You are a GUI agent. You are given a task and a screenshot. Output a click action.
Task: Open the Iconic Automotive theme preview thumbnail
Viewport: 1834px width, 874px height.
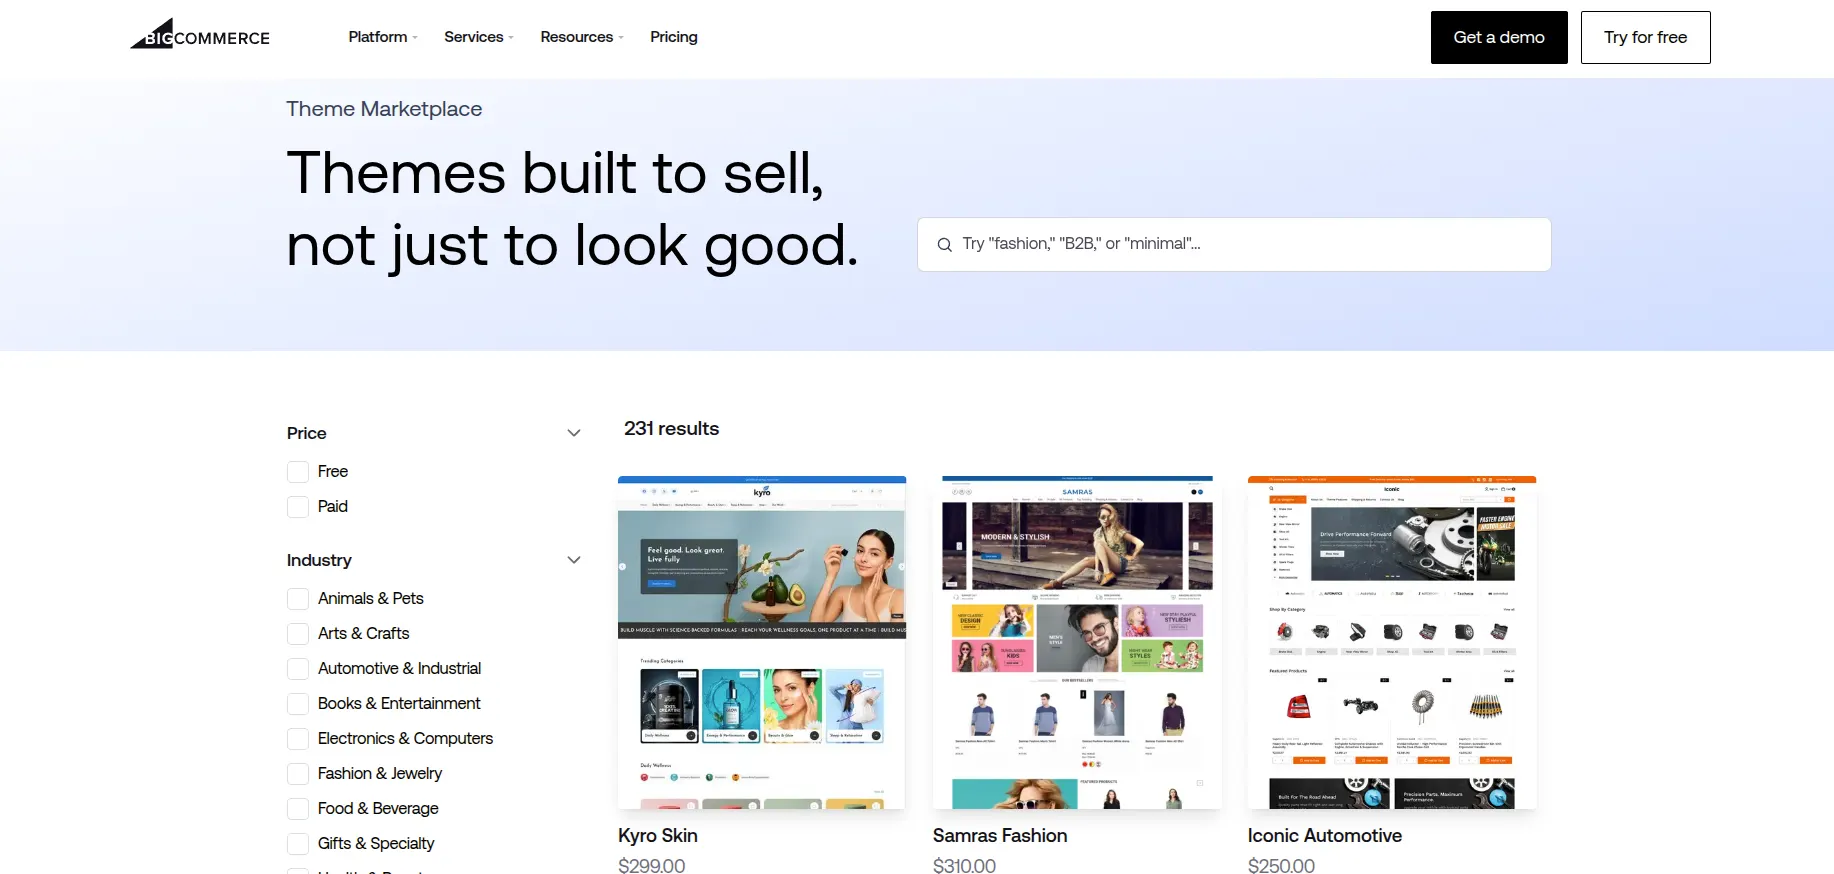tap(1392, 642)
